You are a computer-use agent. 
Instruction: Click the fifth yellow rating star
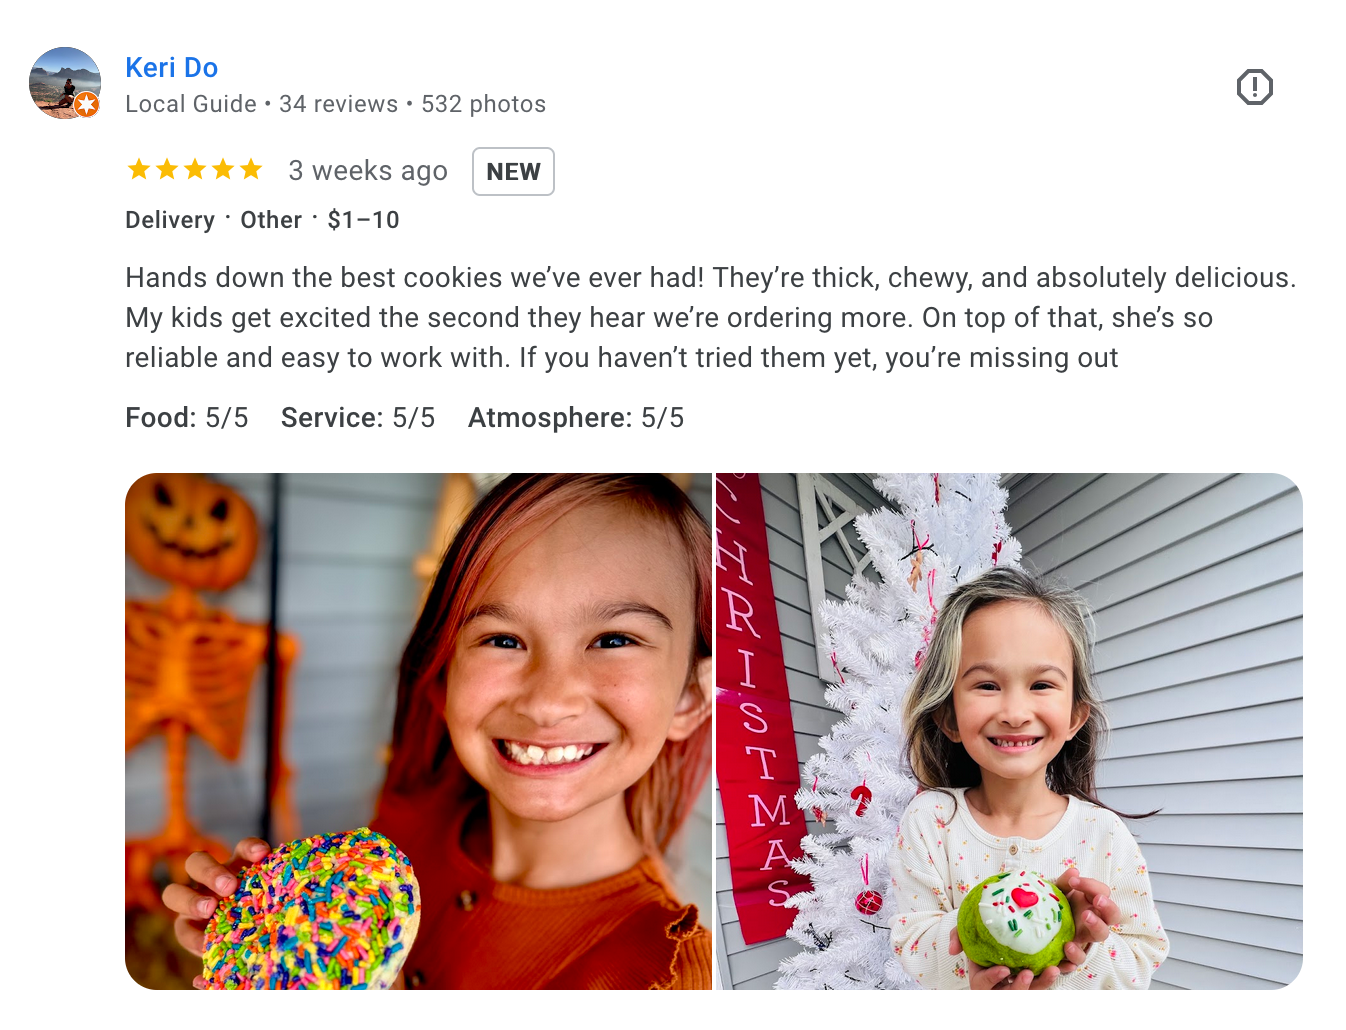pos(251,170)
